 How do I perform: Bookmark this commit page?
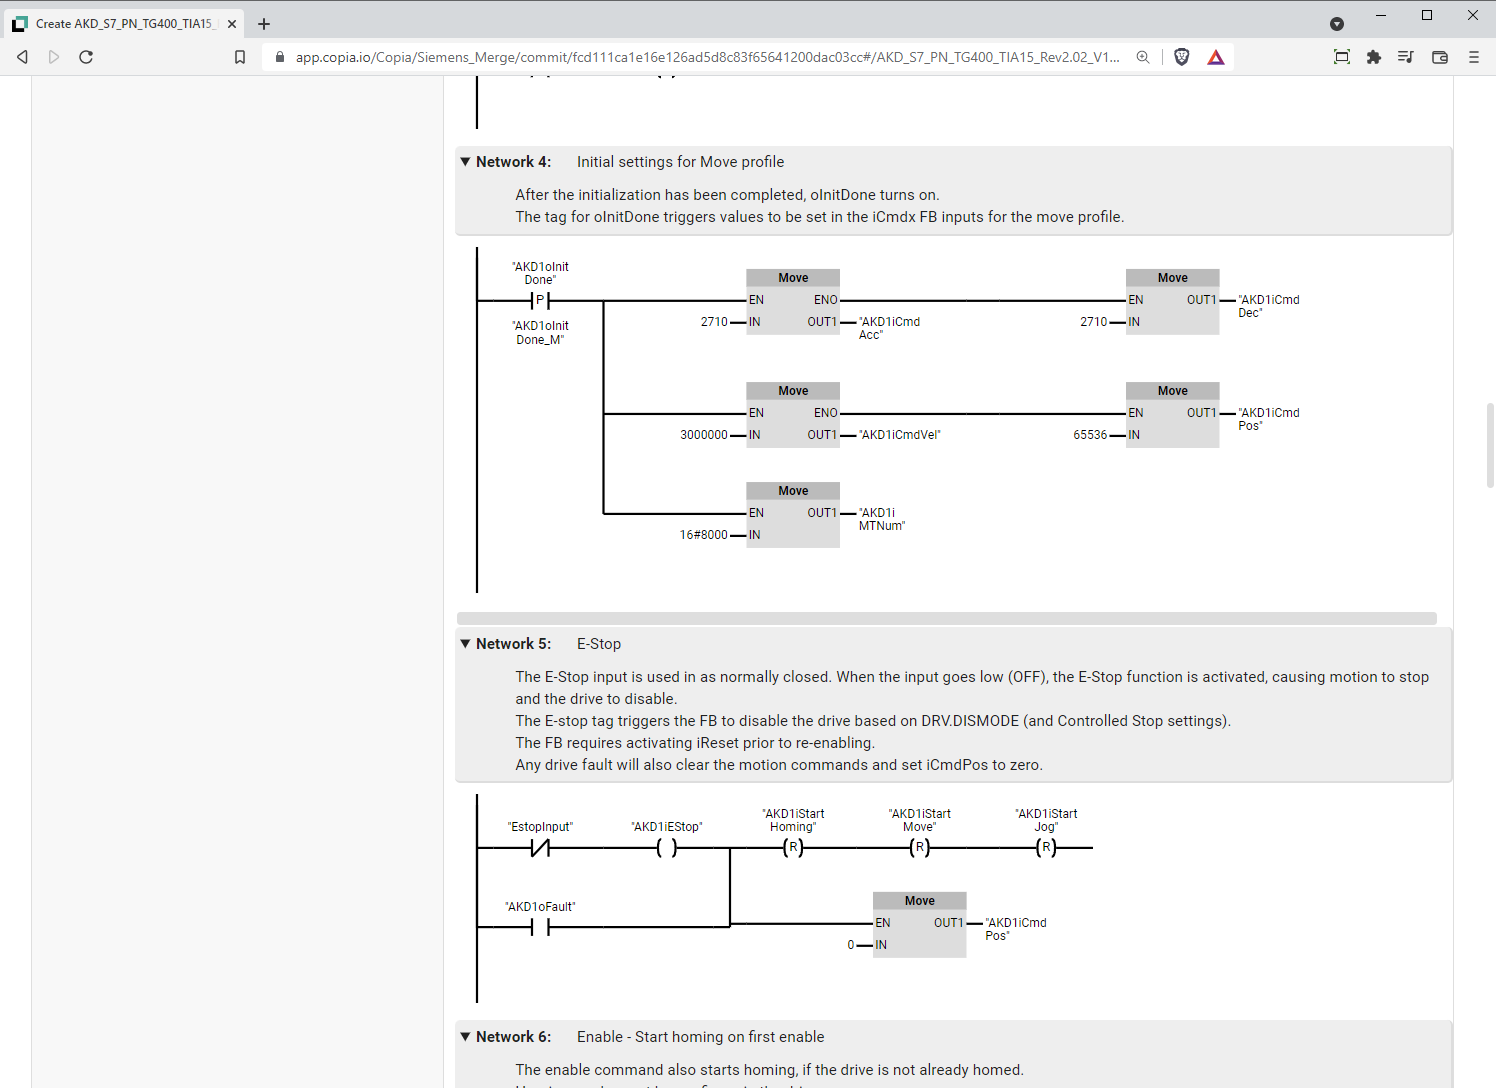point(240,57)
